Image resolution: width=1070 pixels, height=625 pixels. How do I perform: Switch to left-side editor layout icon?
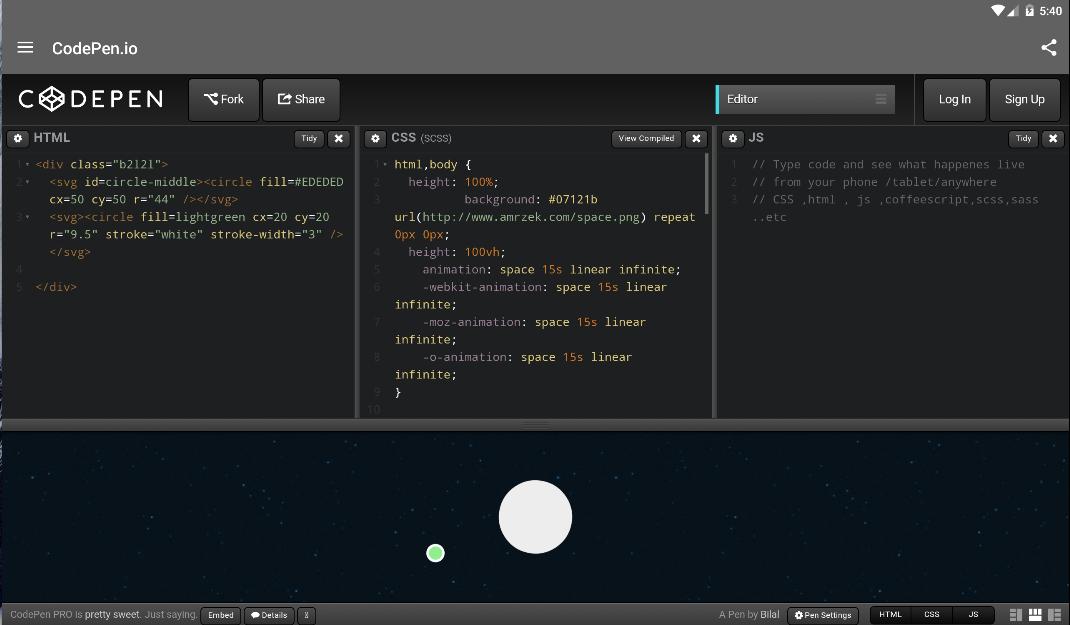pyautogui.click(x=1015, y=615)
